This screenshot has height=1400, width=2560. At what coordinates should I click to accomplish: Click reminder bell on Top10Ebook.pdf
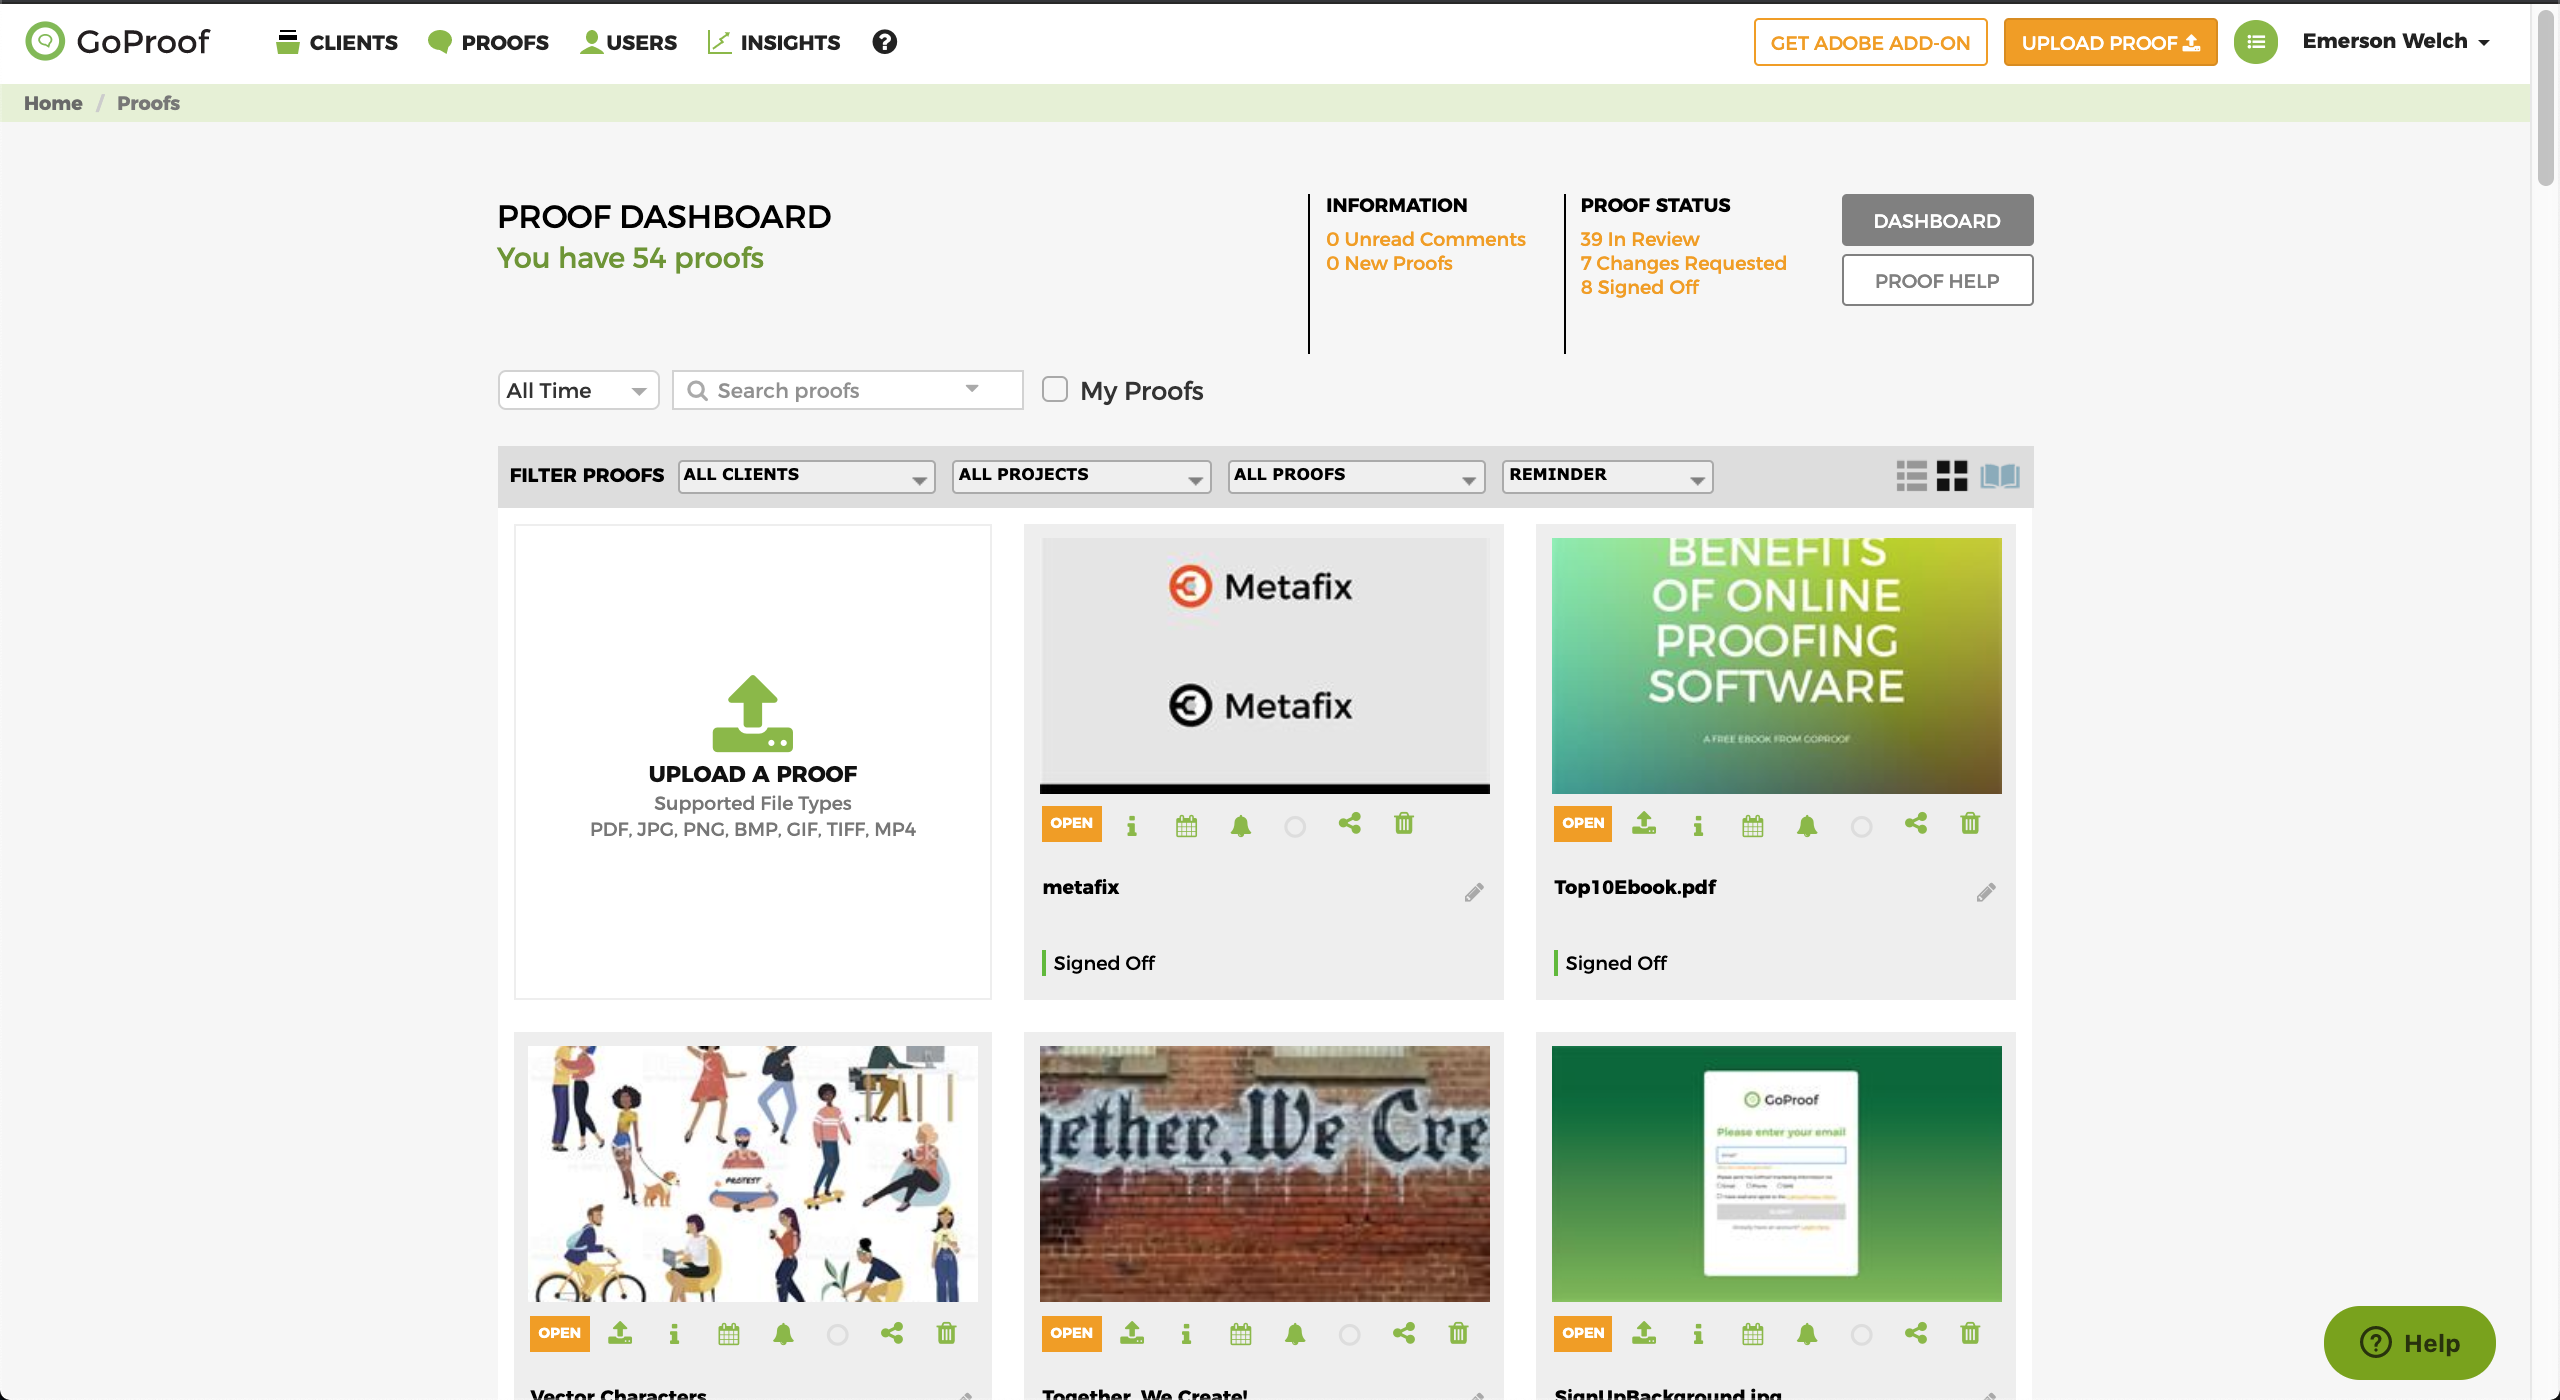coord(1806,825)
